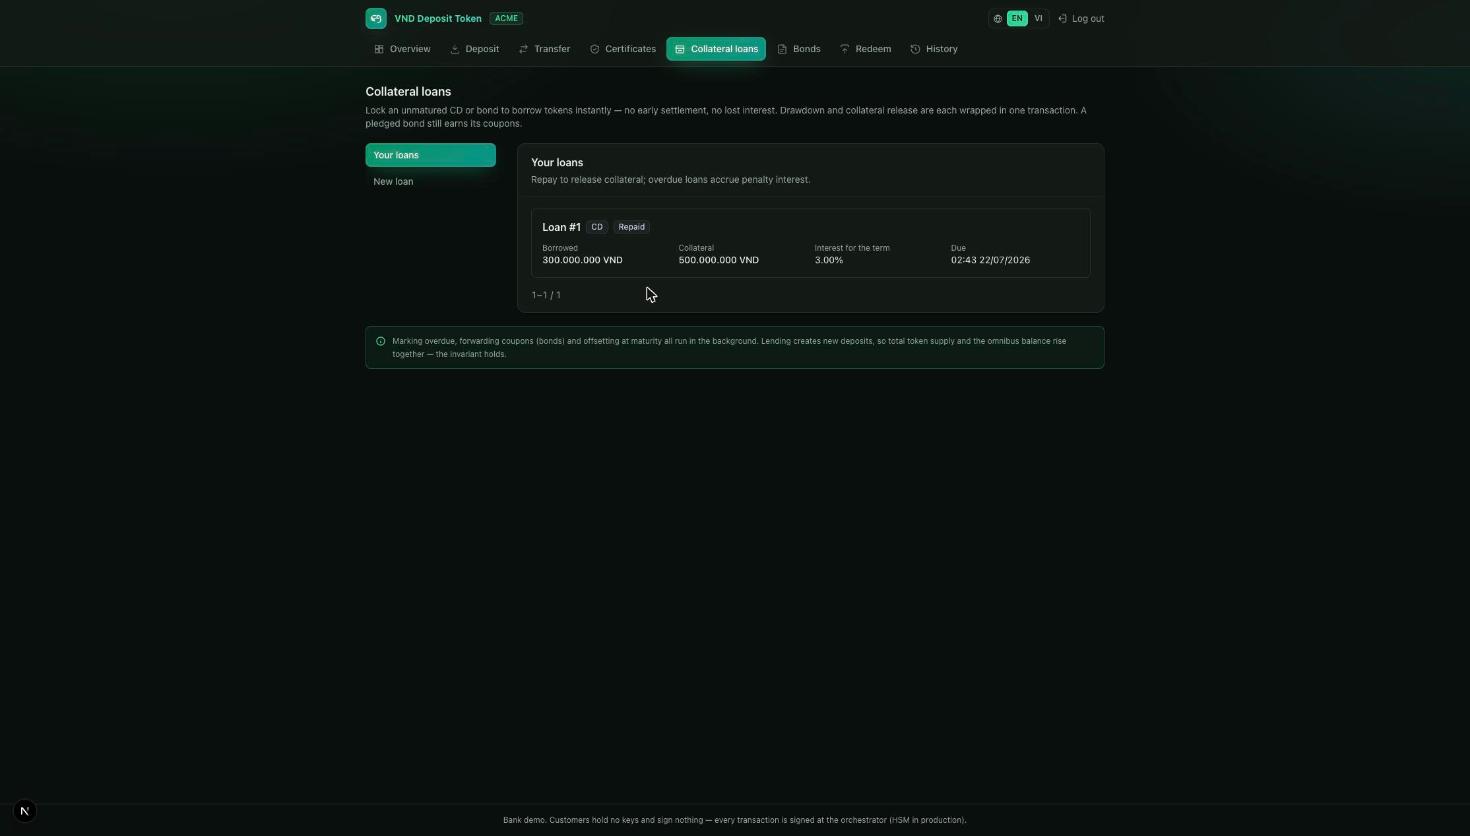Click the borrowed amount 300.000.000 VND
Viewport: 1470px width, 836px height.
[x=582, y=260]
